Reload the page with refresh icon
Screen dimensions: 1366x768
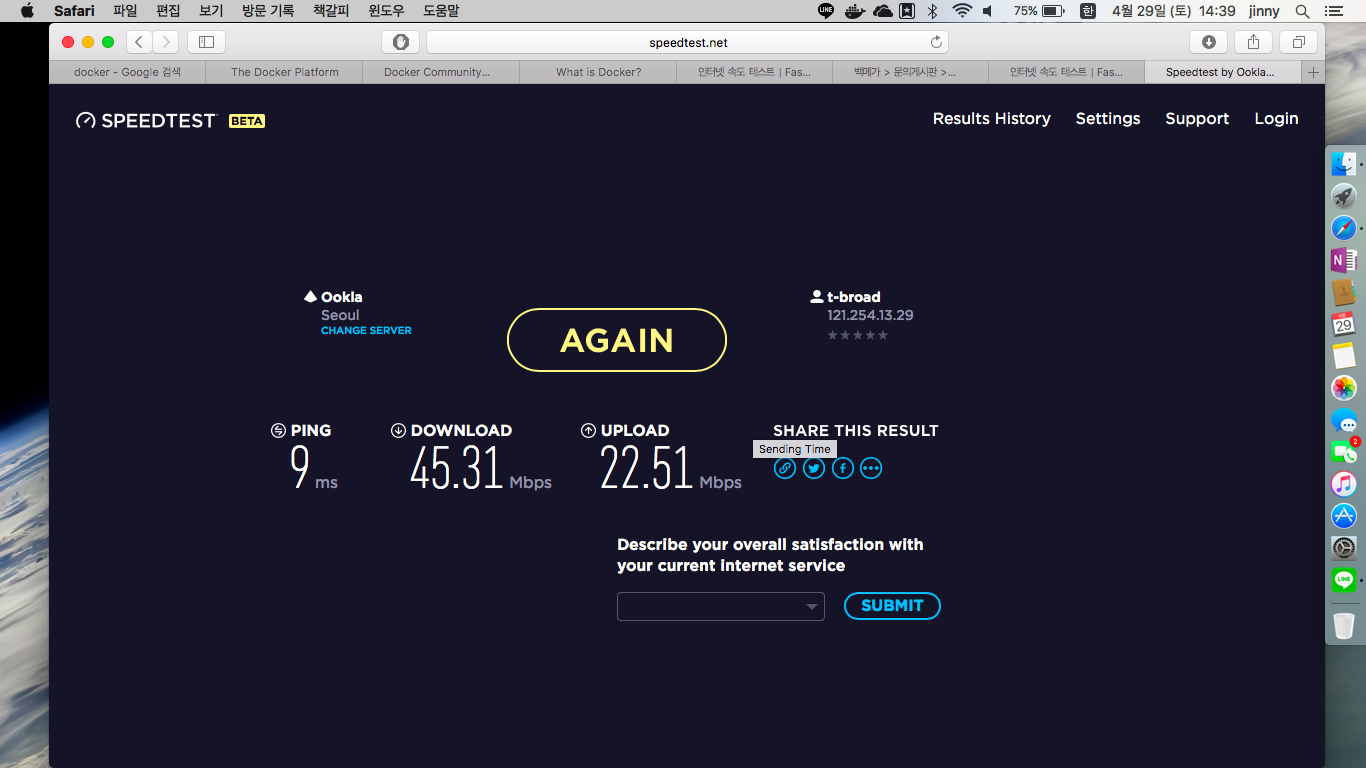pyautogui.click(x=936, y=42)
